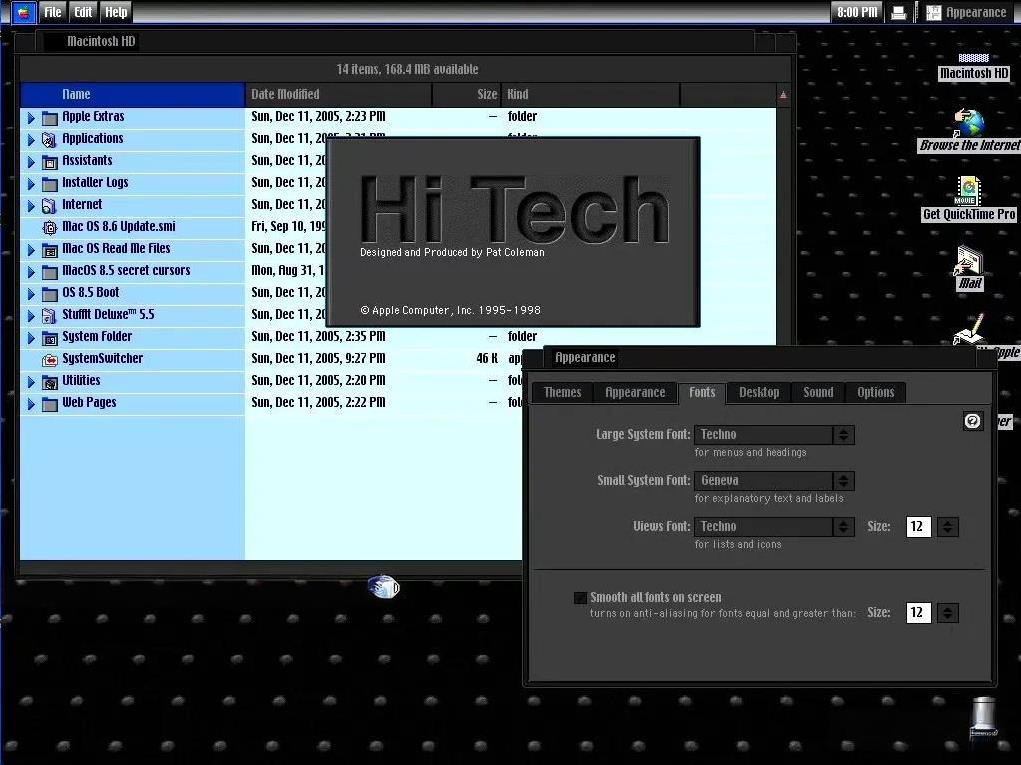Open the Large System Font dropdown

[774, 434]
